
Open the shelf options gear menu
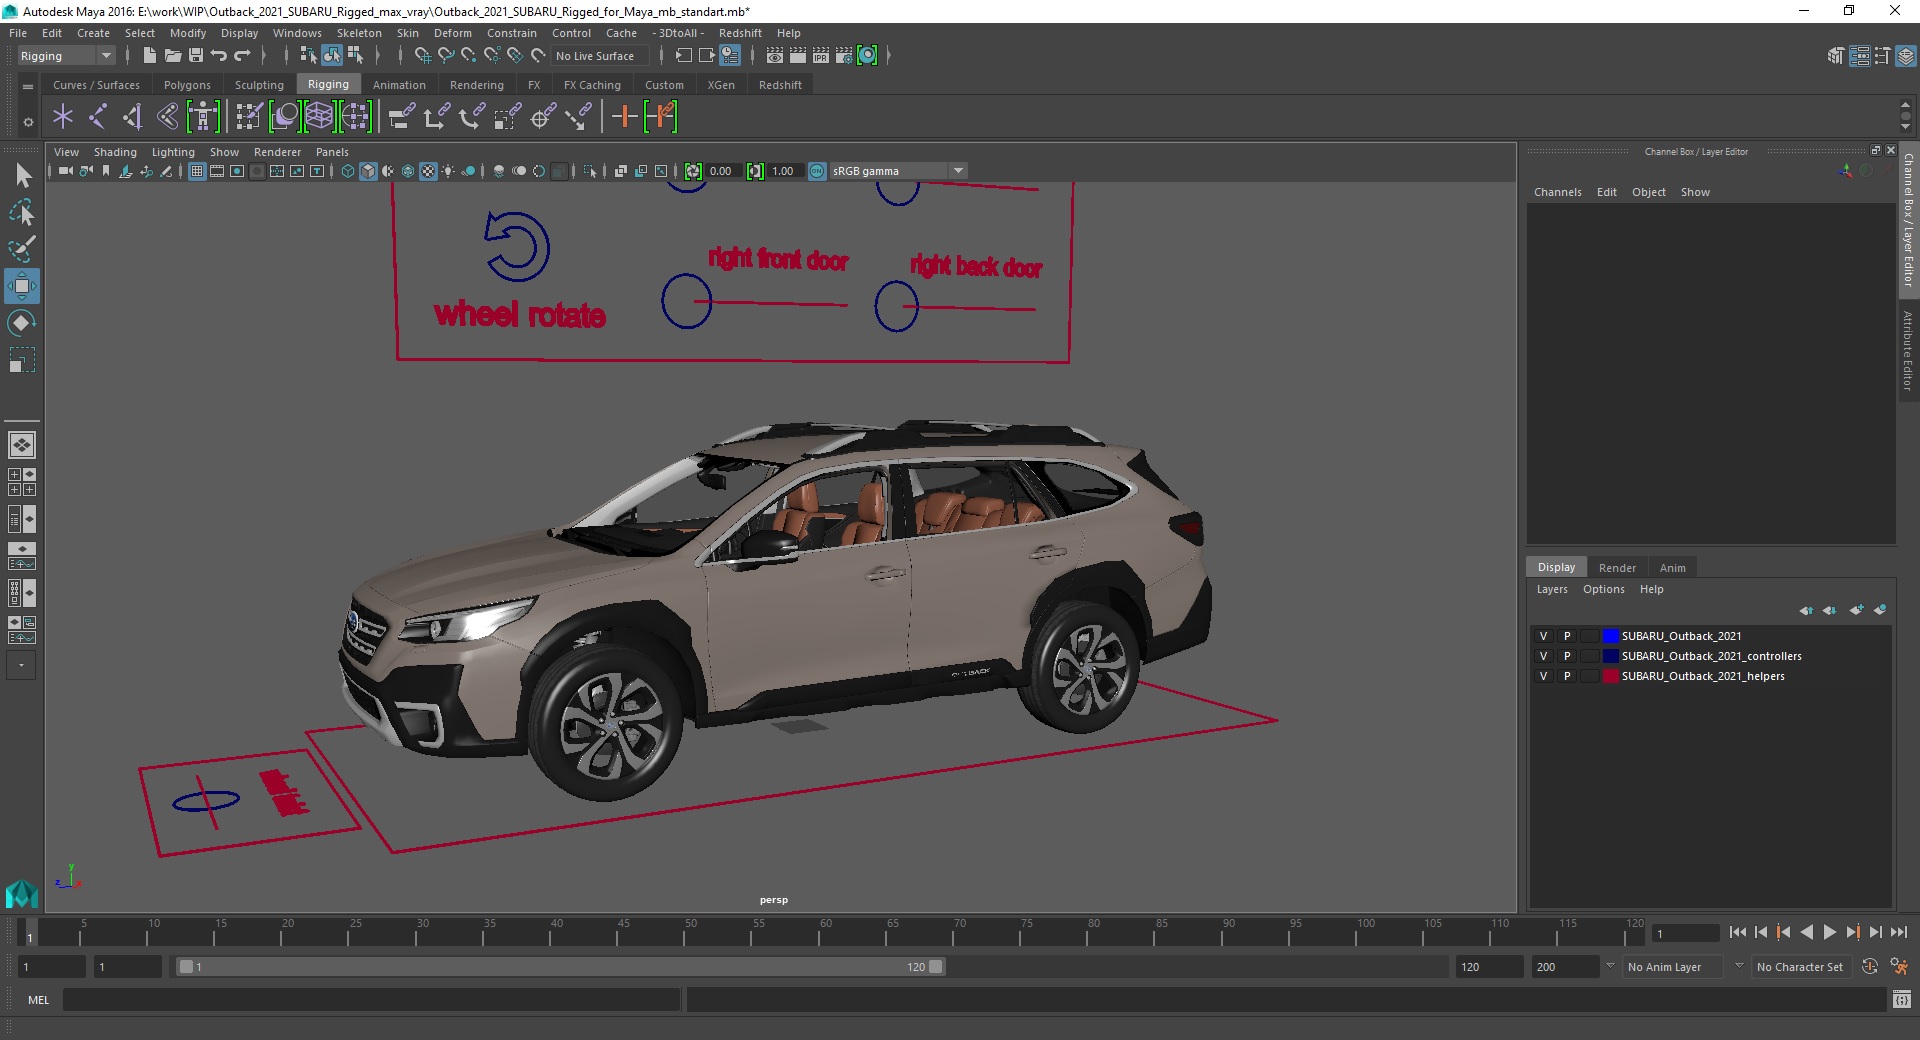(x=28, y=122)
